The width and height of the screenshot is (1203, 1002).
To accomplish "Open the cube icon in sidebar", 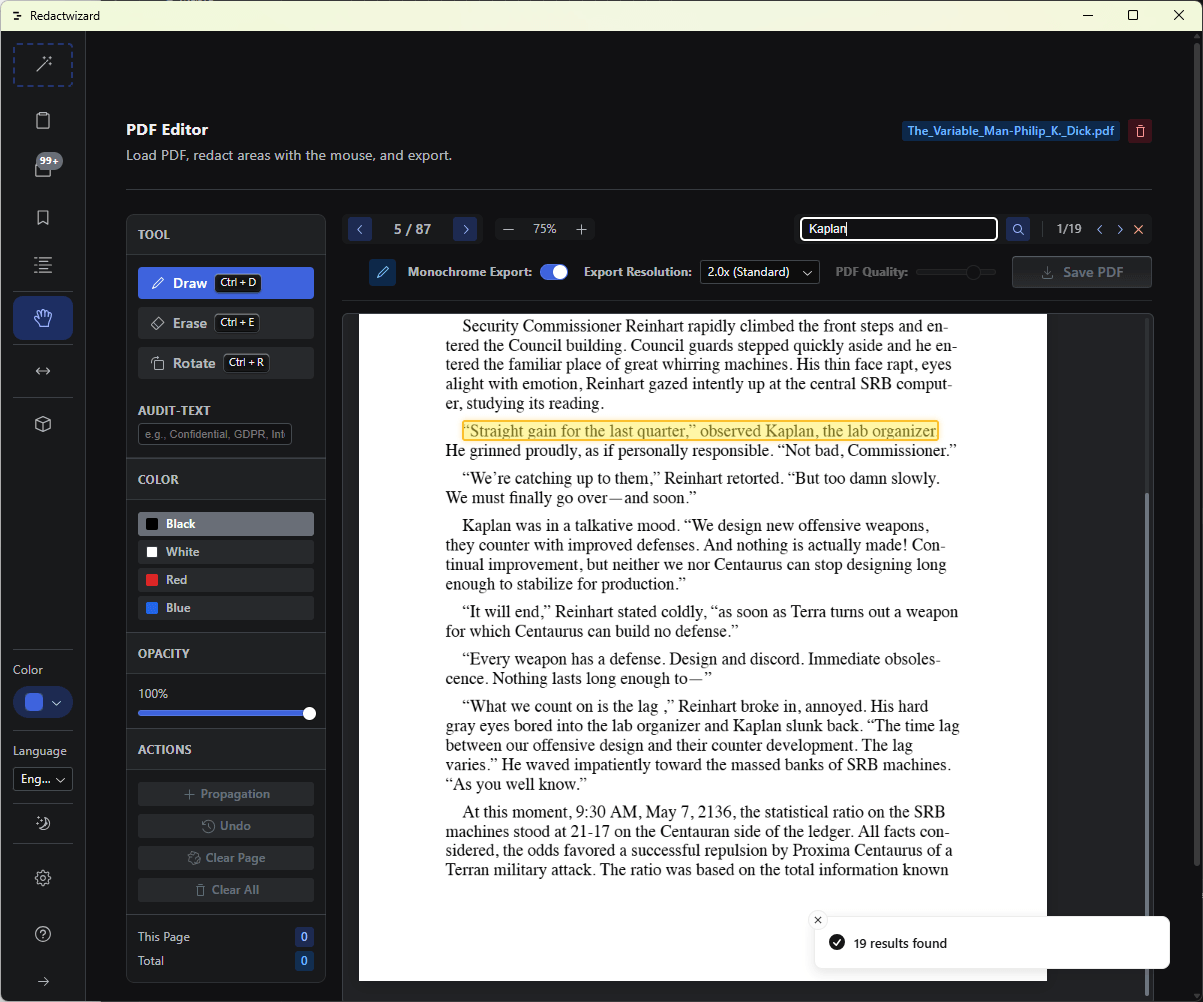I will pos(43,424).
